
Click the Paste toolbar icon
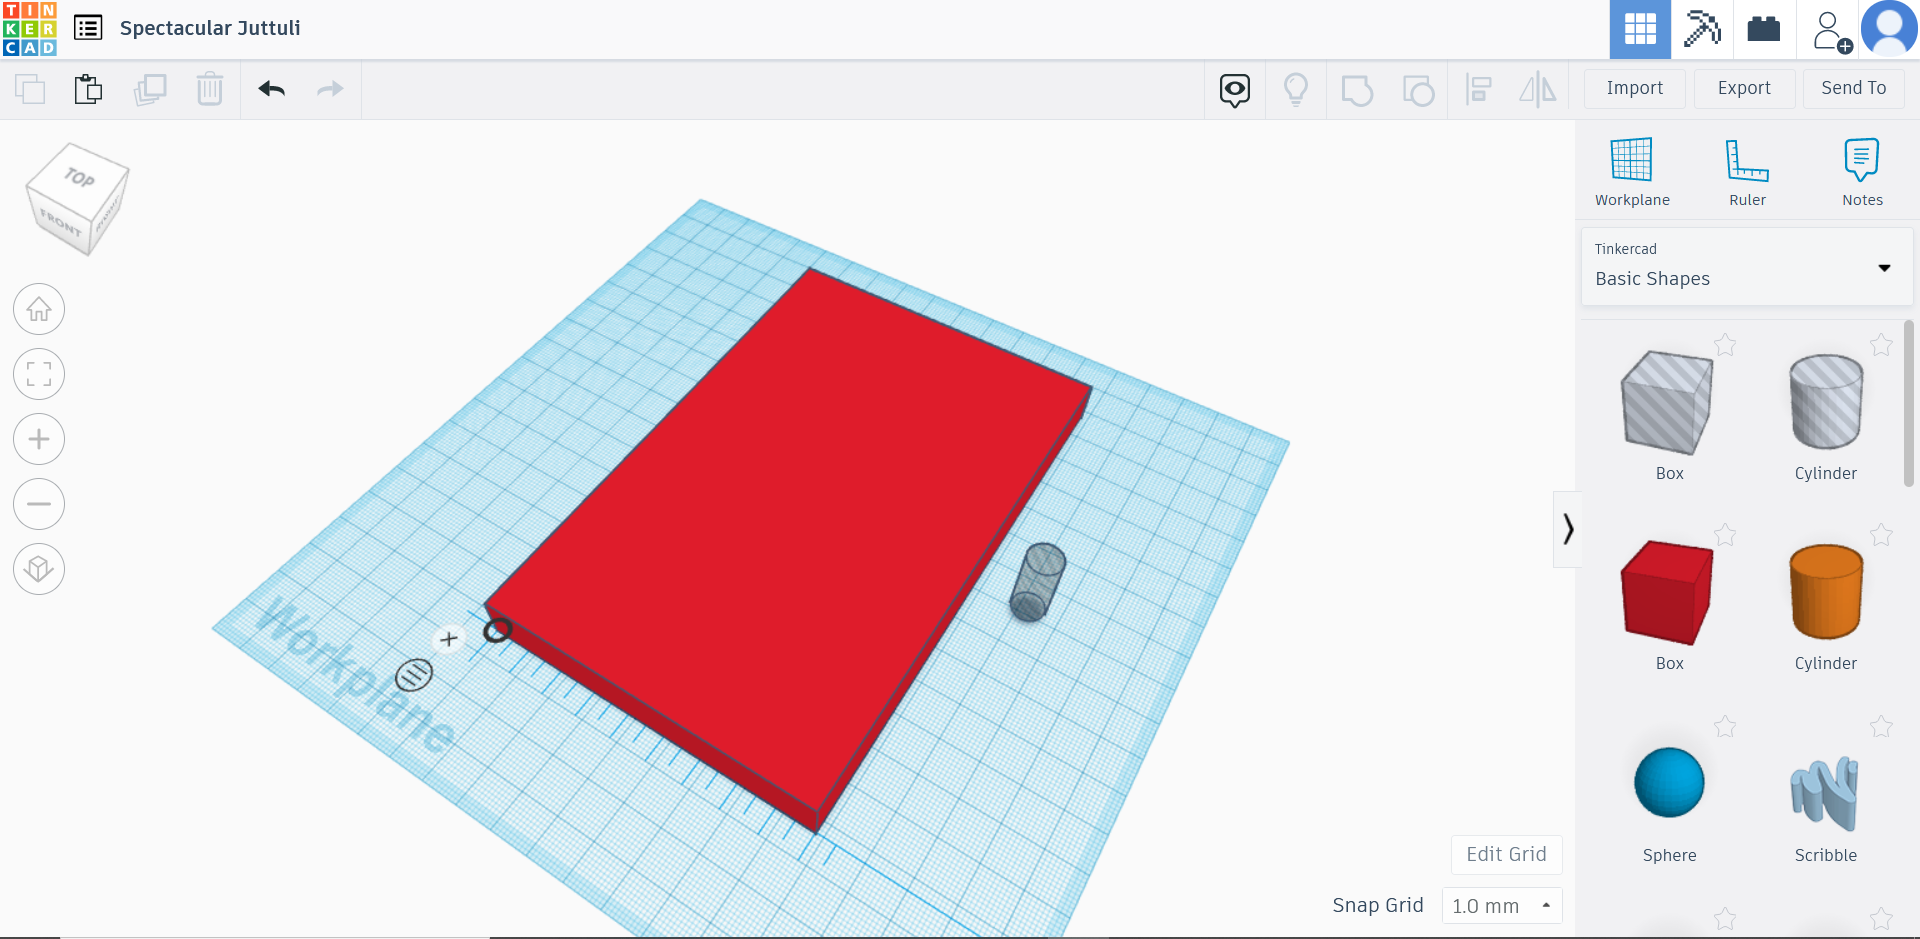[x=88, y=89]
